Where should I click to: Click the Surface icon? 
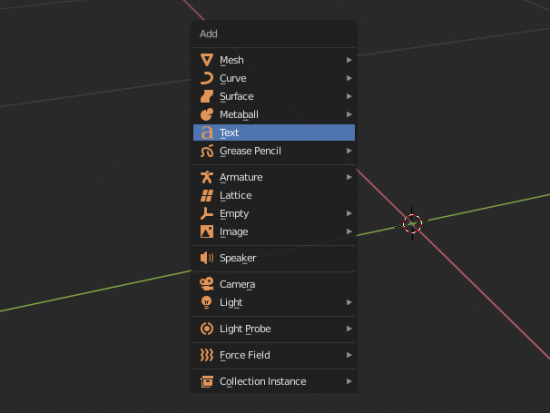point(207,96)
